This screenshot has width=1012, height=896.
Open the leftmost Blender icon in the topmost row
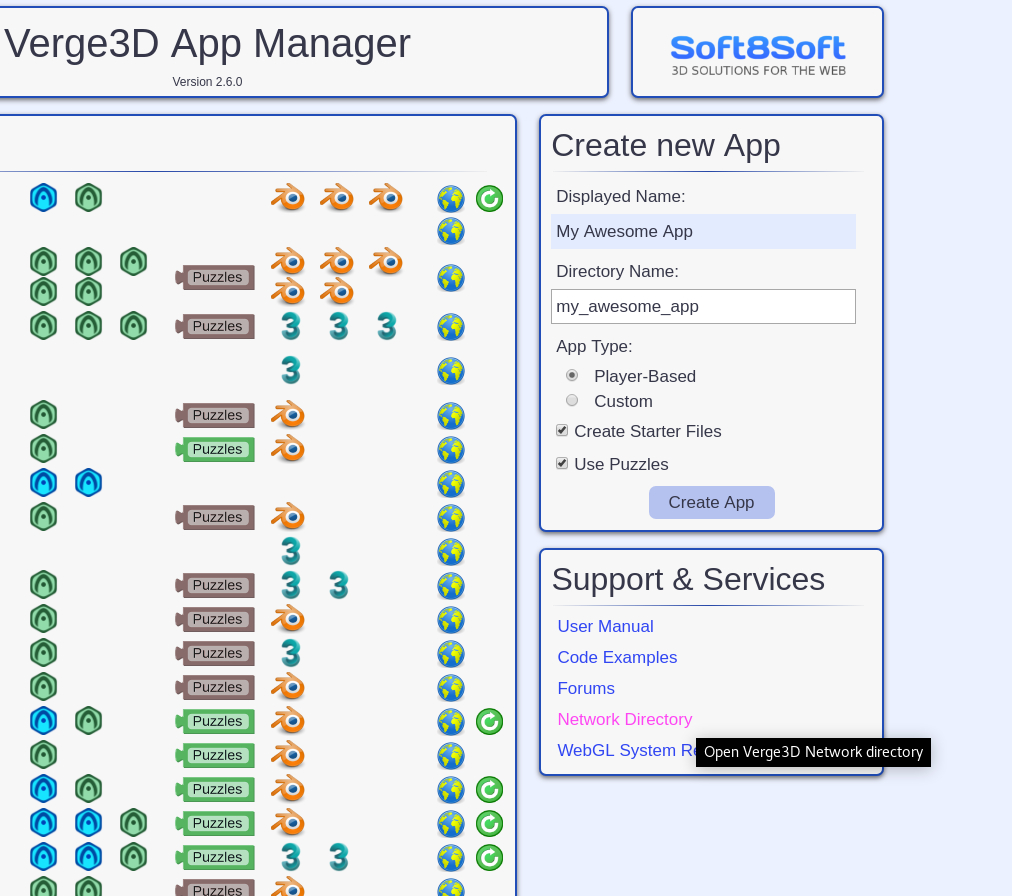288,197
